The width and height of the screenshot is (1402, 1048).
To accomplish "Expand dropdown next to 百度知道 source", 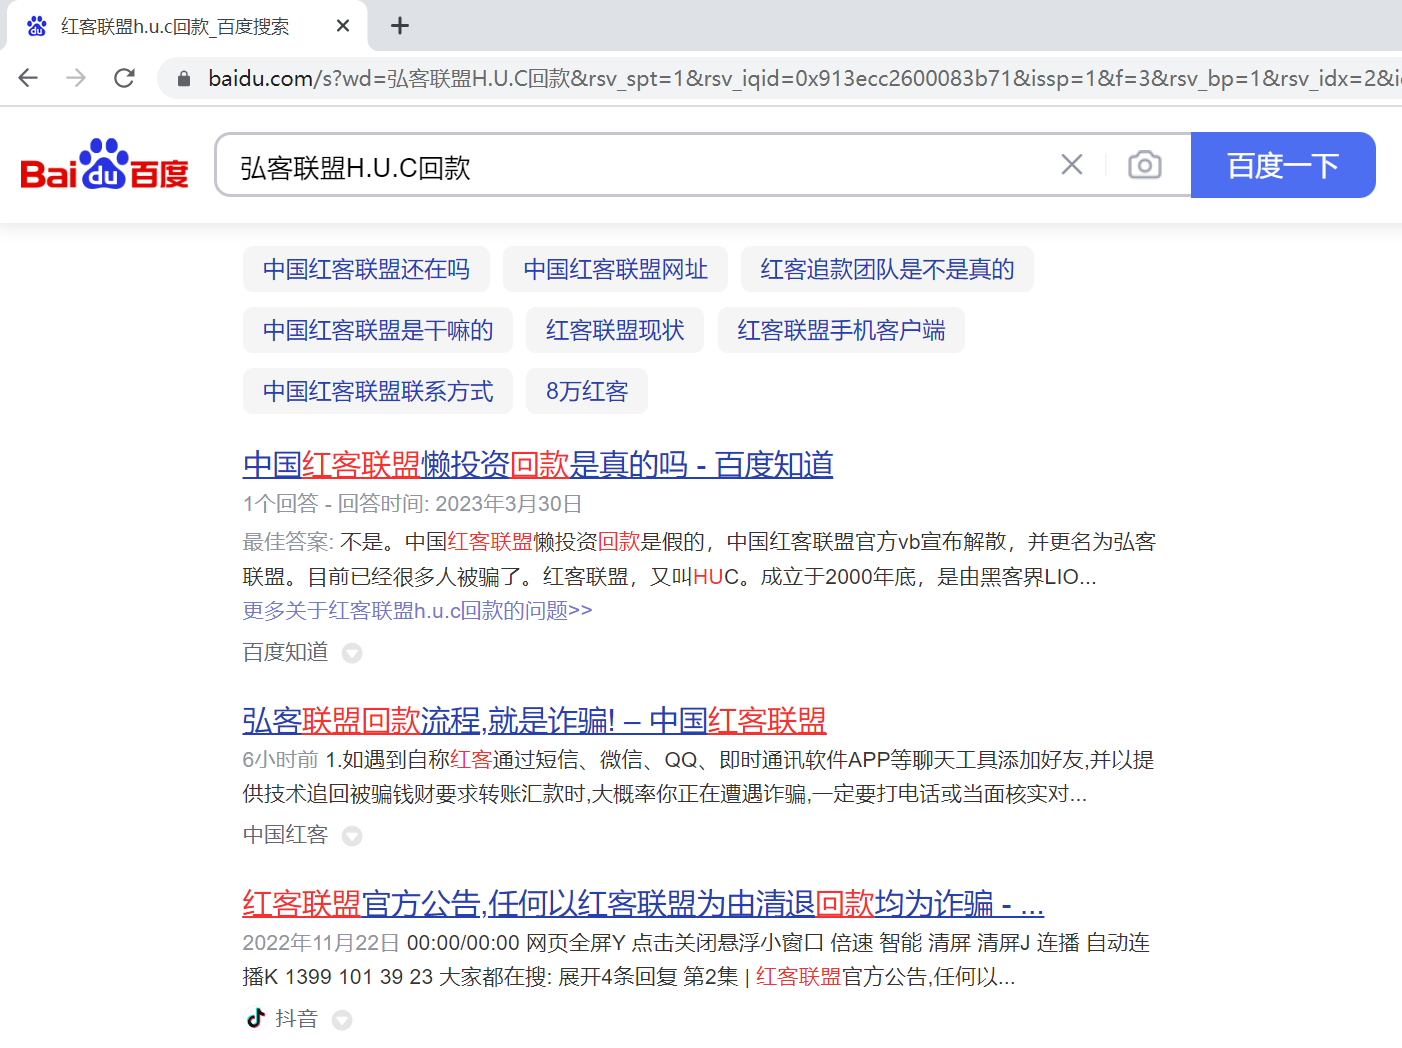I will pos(352,653).
